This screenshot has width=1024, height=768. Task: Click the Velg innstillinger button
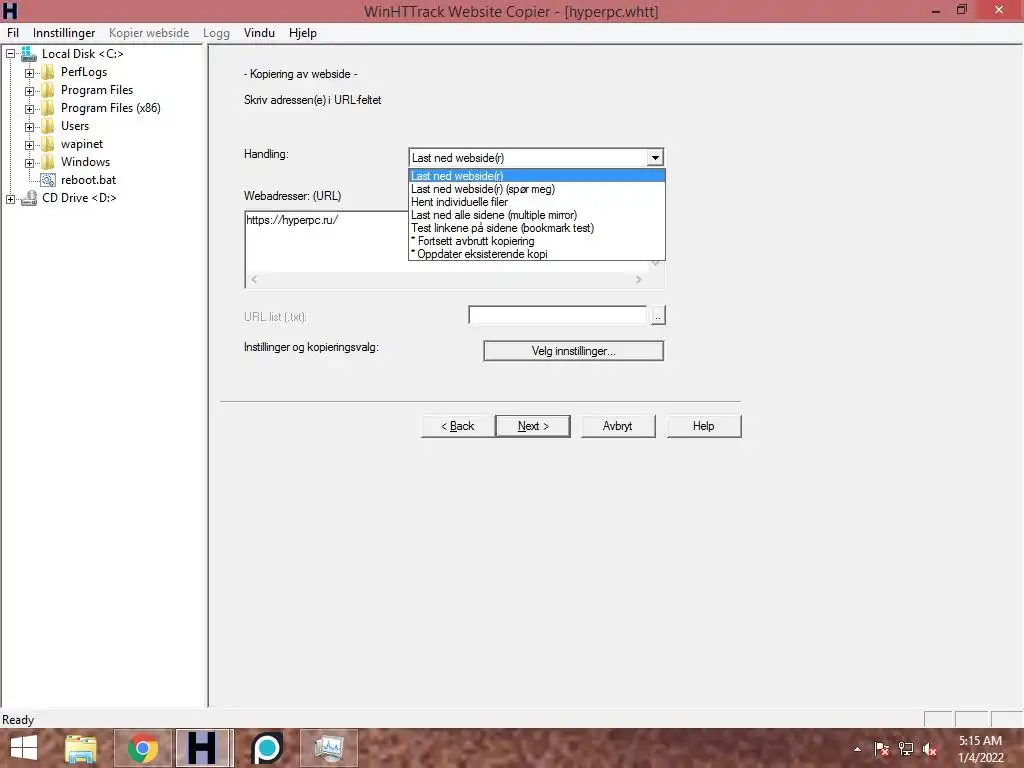(573, 351)
